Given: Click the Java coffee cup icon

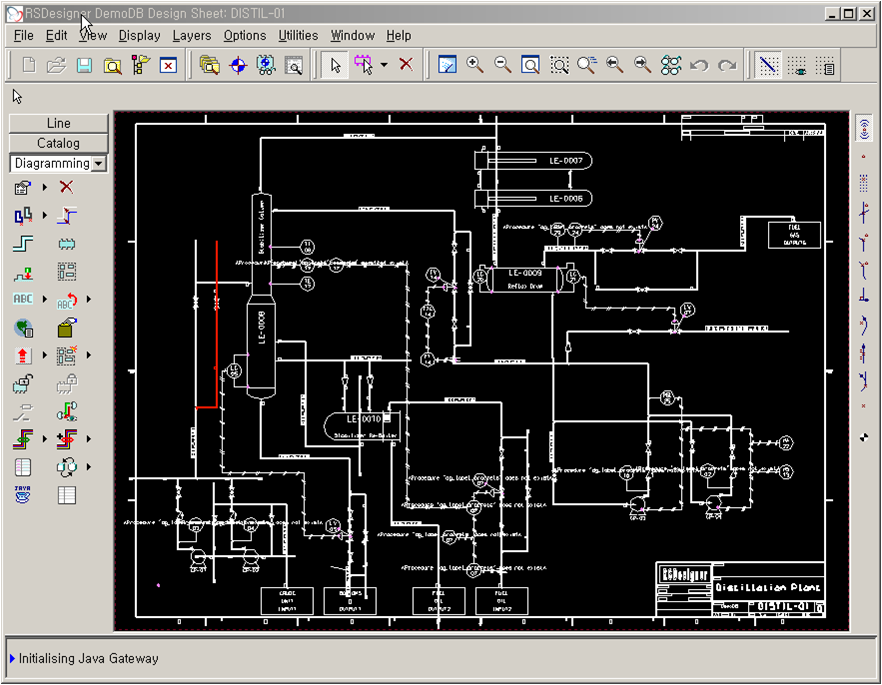Looking at the screenshot, I should 22,495.
